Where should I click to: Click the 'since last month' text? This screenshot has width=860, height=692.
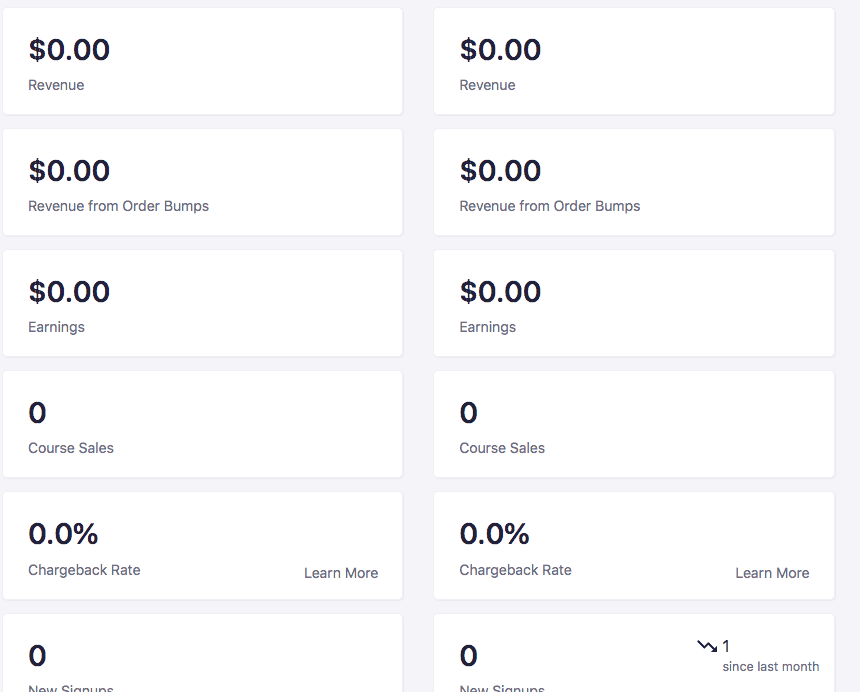(x=771, y=667)
